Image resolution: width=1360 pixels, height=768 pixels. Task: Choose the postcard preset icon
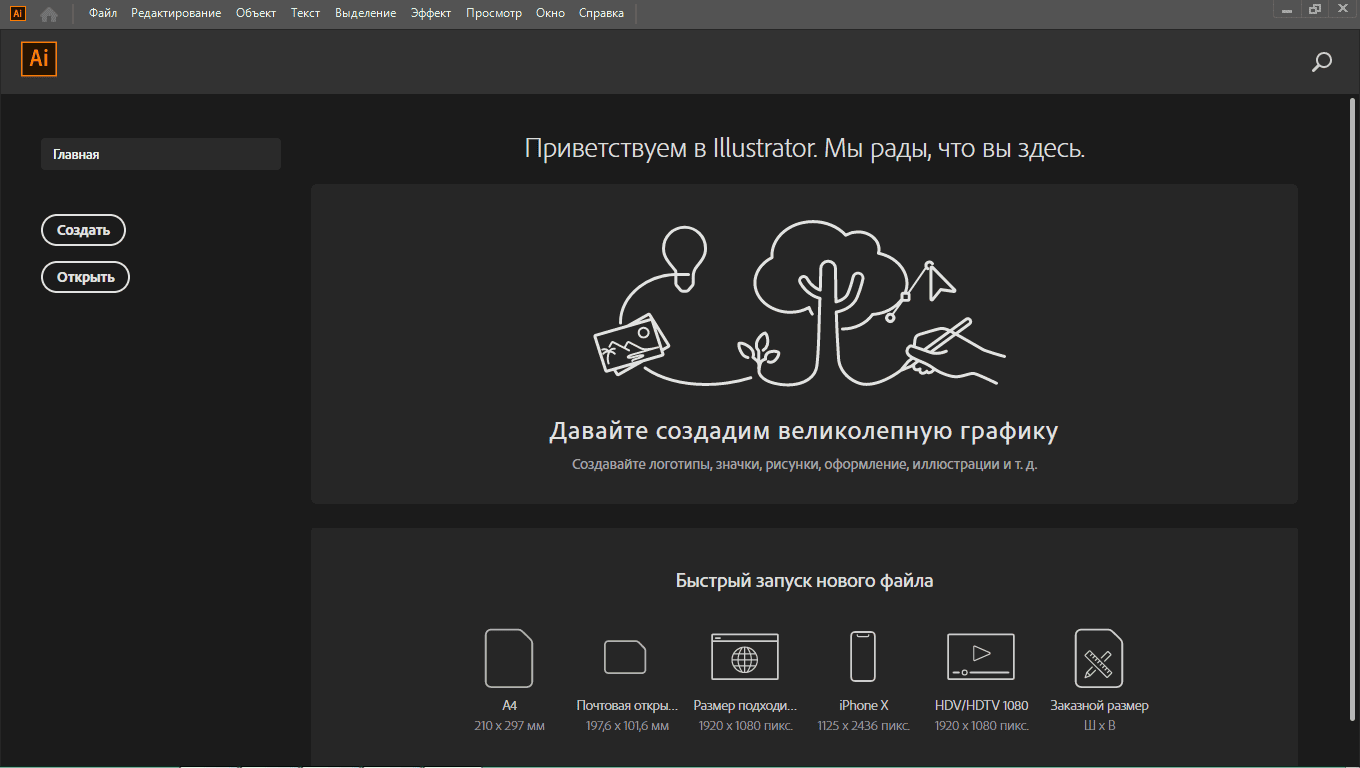coord(625,657)
